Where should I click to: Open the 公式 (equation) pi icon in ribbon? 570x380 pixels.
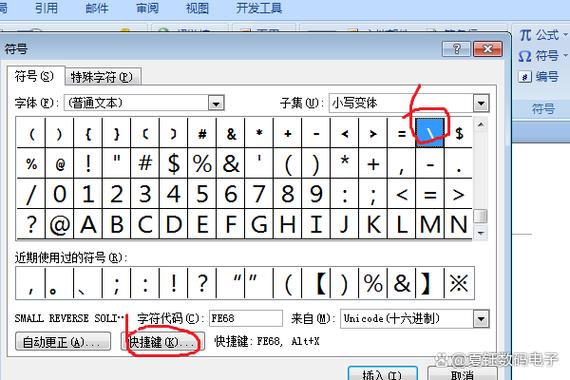pos(525,35)
